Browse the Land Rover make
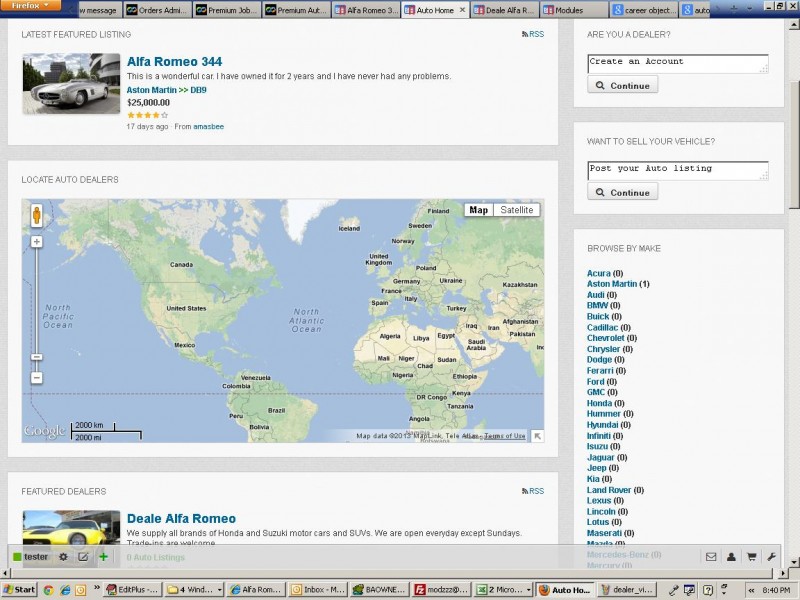The height and width of the screenshot is (600, 800). coord(609,490)
